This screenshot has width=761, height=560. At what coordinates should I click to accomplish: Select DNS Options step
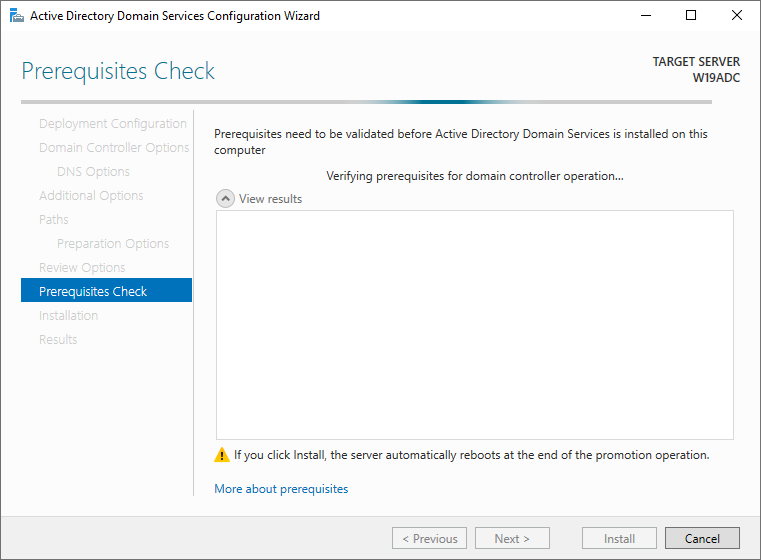point(93,172)
